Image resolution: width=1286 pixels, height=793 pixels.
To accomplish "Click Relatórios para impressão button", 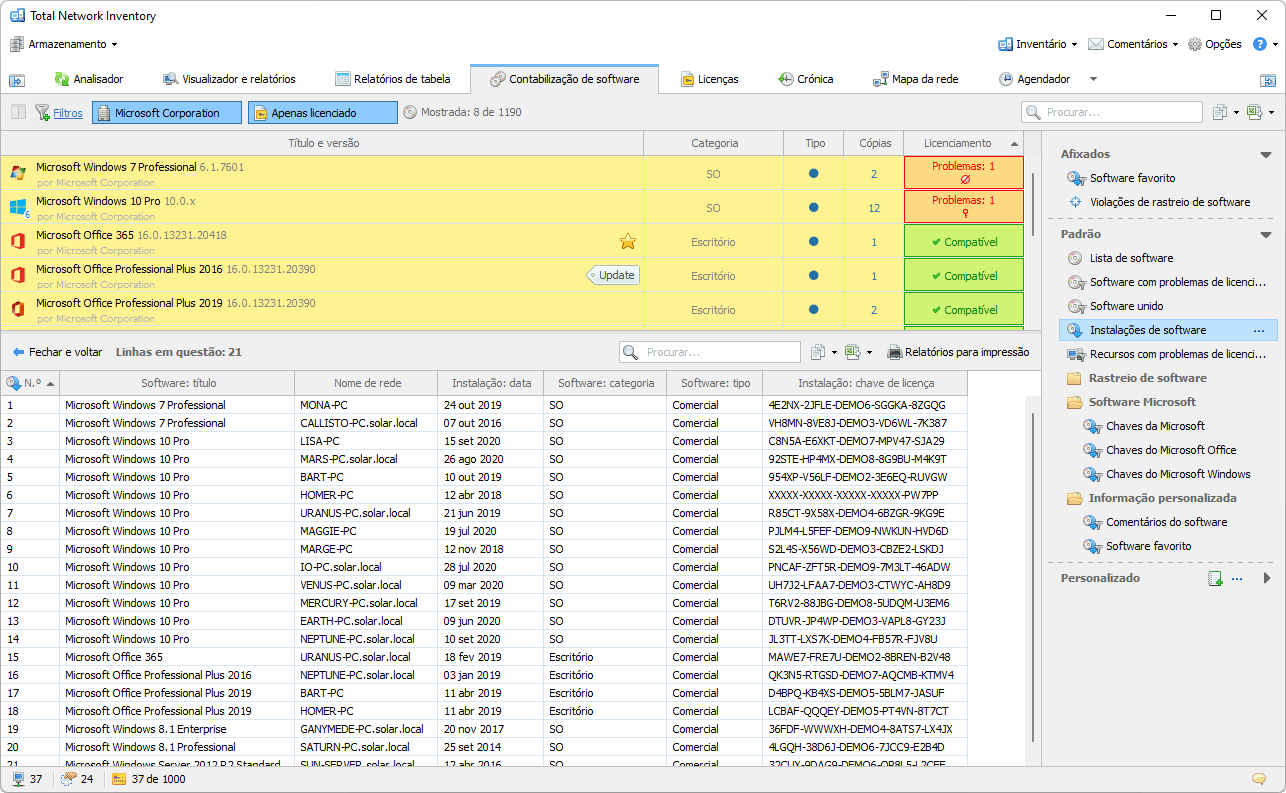I will point(958,352).
